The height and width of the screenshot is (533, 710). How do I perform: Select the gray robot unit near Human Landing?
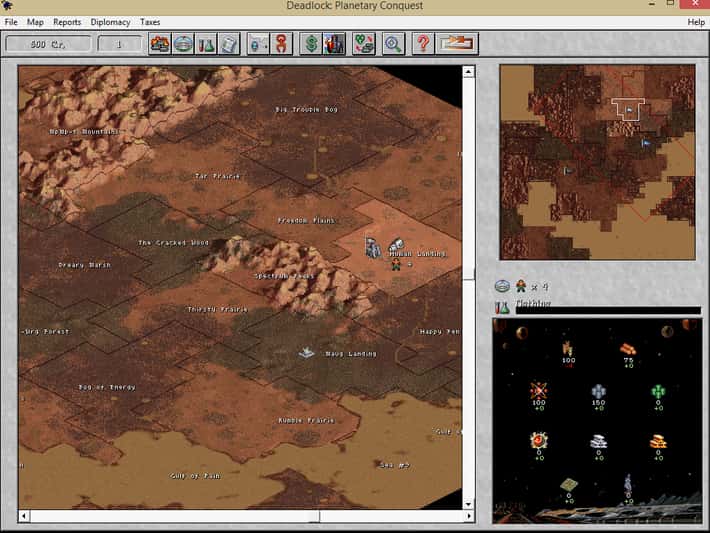373,248
